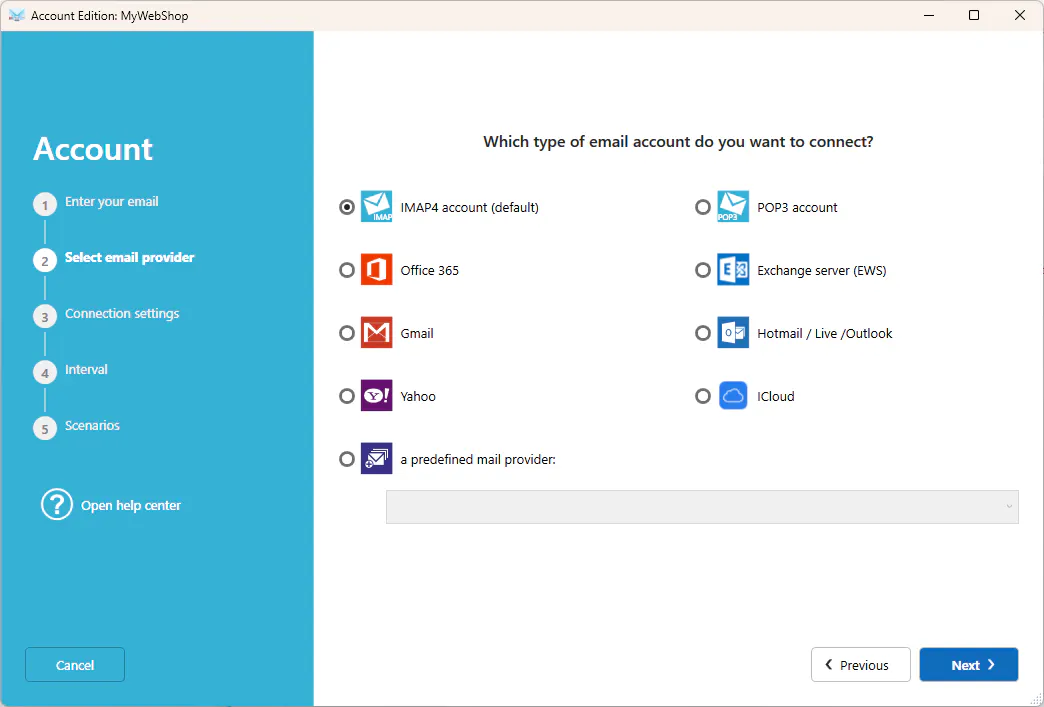Viewport: 1044px width, 707px height.
Task: Go to step 1 Enter your email
Action: click(x=111, y=202)
